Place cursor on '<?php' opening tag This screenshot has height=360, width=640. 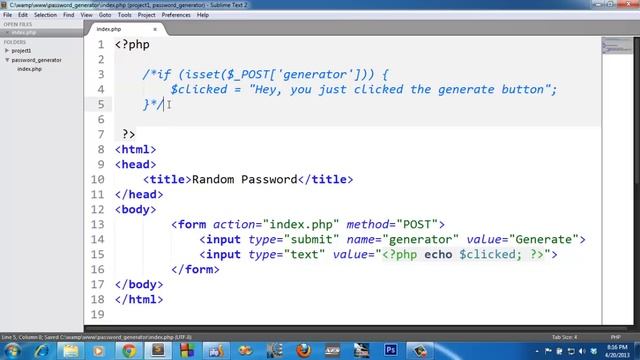[132, 44]
